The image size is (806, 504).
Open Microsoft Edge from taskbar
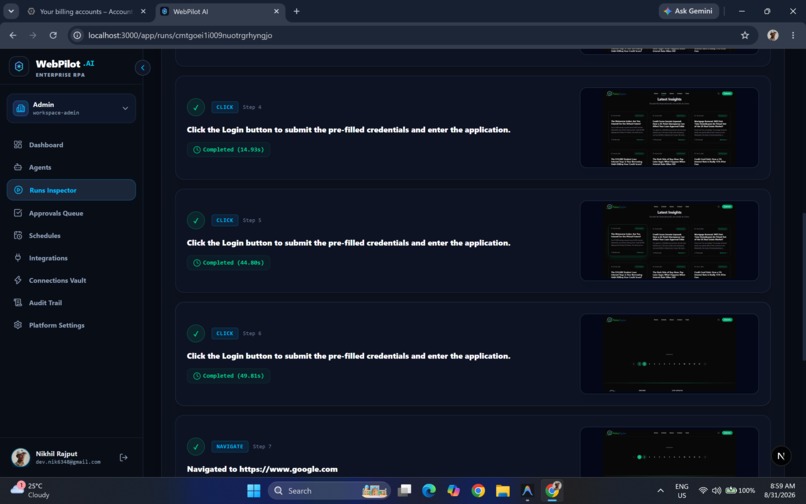pos(429,491)
